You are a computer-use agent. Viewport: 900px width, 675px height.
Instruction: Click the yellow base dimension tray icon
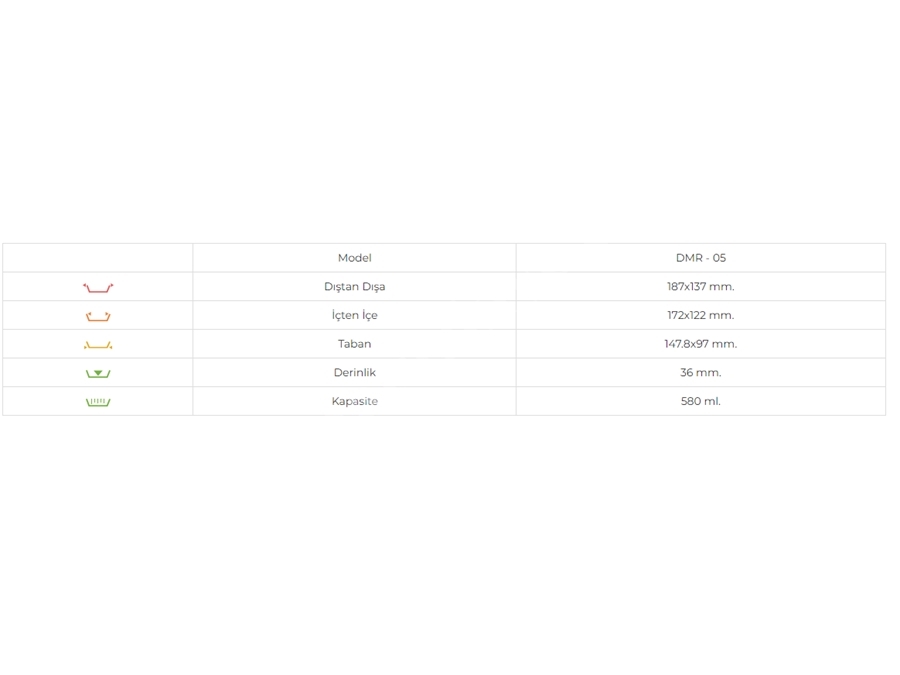tap(98, 345)
